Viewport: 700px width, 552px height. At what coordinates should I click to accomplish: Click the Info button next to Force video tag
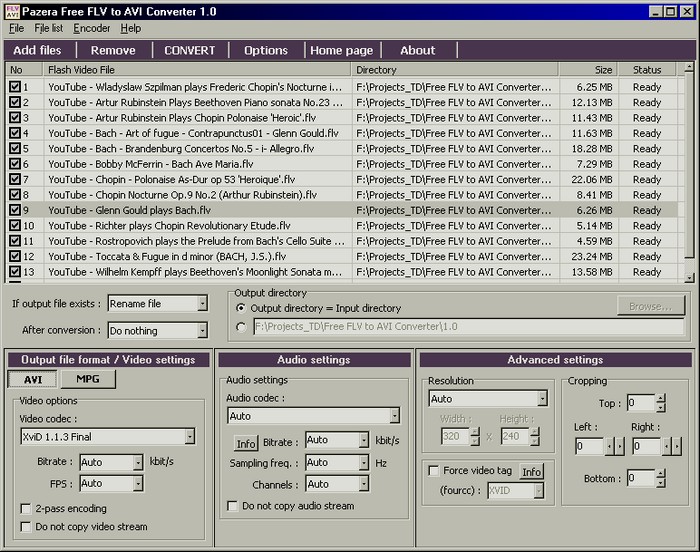531,471
